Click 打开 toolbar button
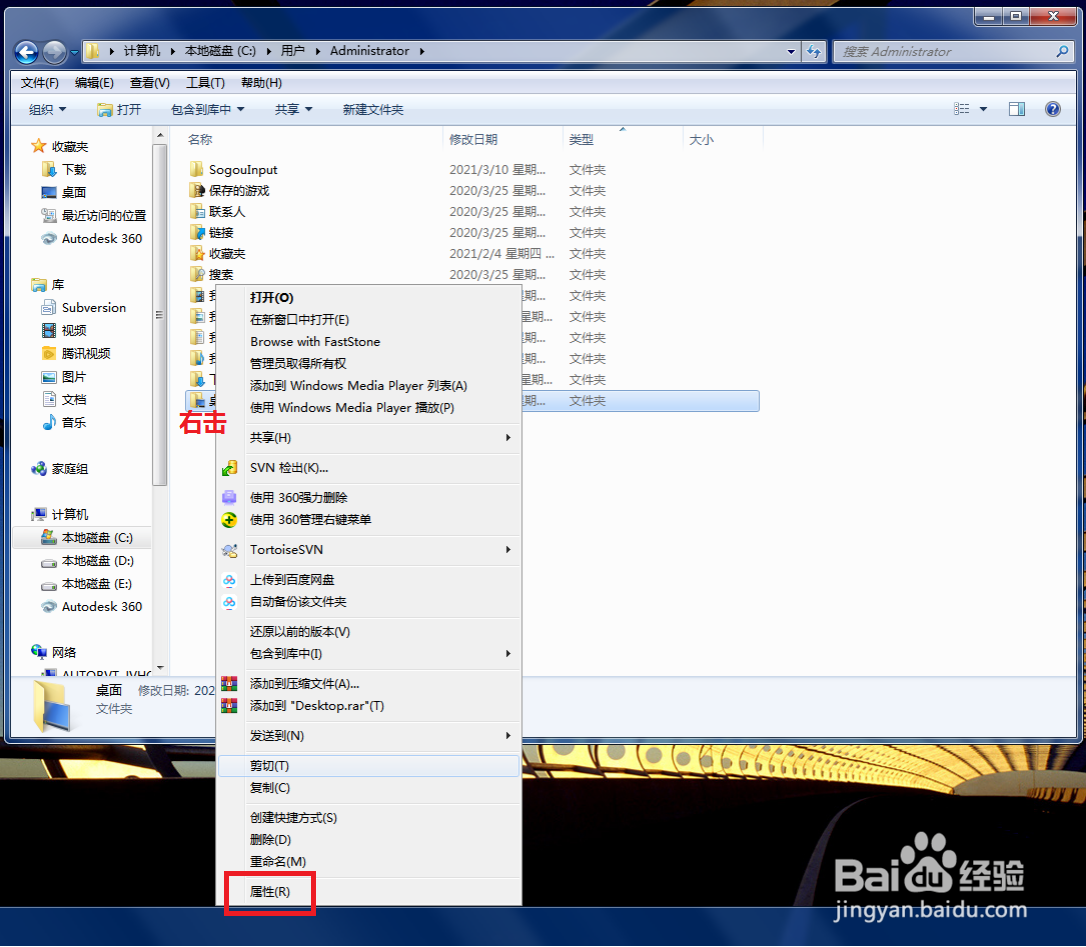Image resolution: width=1086 pixels, height=947 pixels. 120,109
